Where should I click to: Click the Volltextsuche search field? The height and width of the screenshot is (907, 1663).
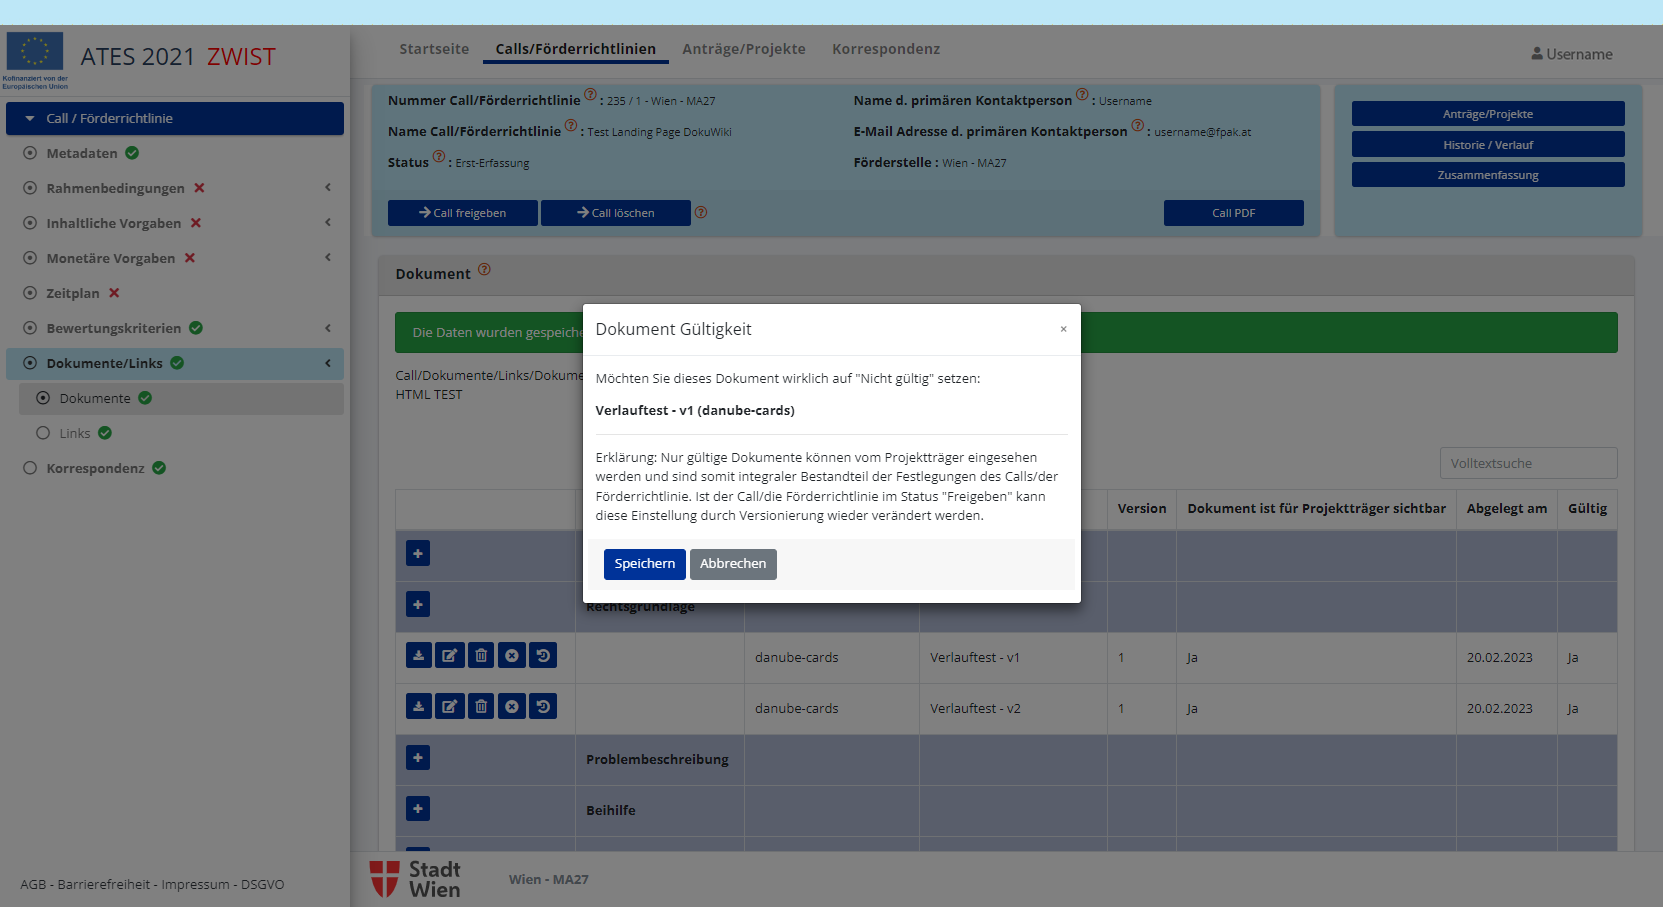click(x=1527, y=463)
